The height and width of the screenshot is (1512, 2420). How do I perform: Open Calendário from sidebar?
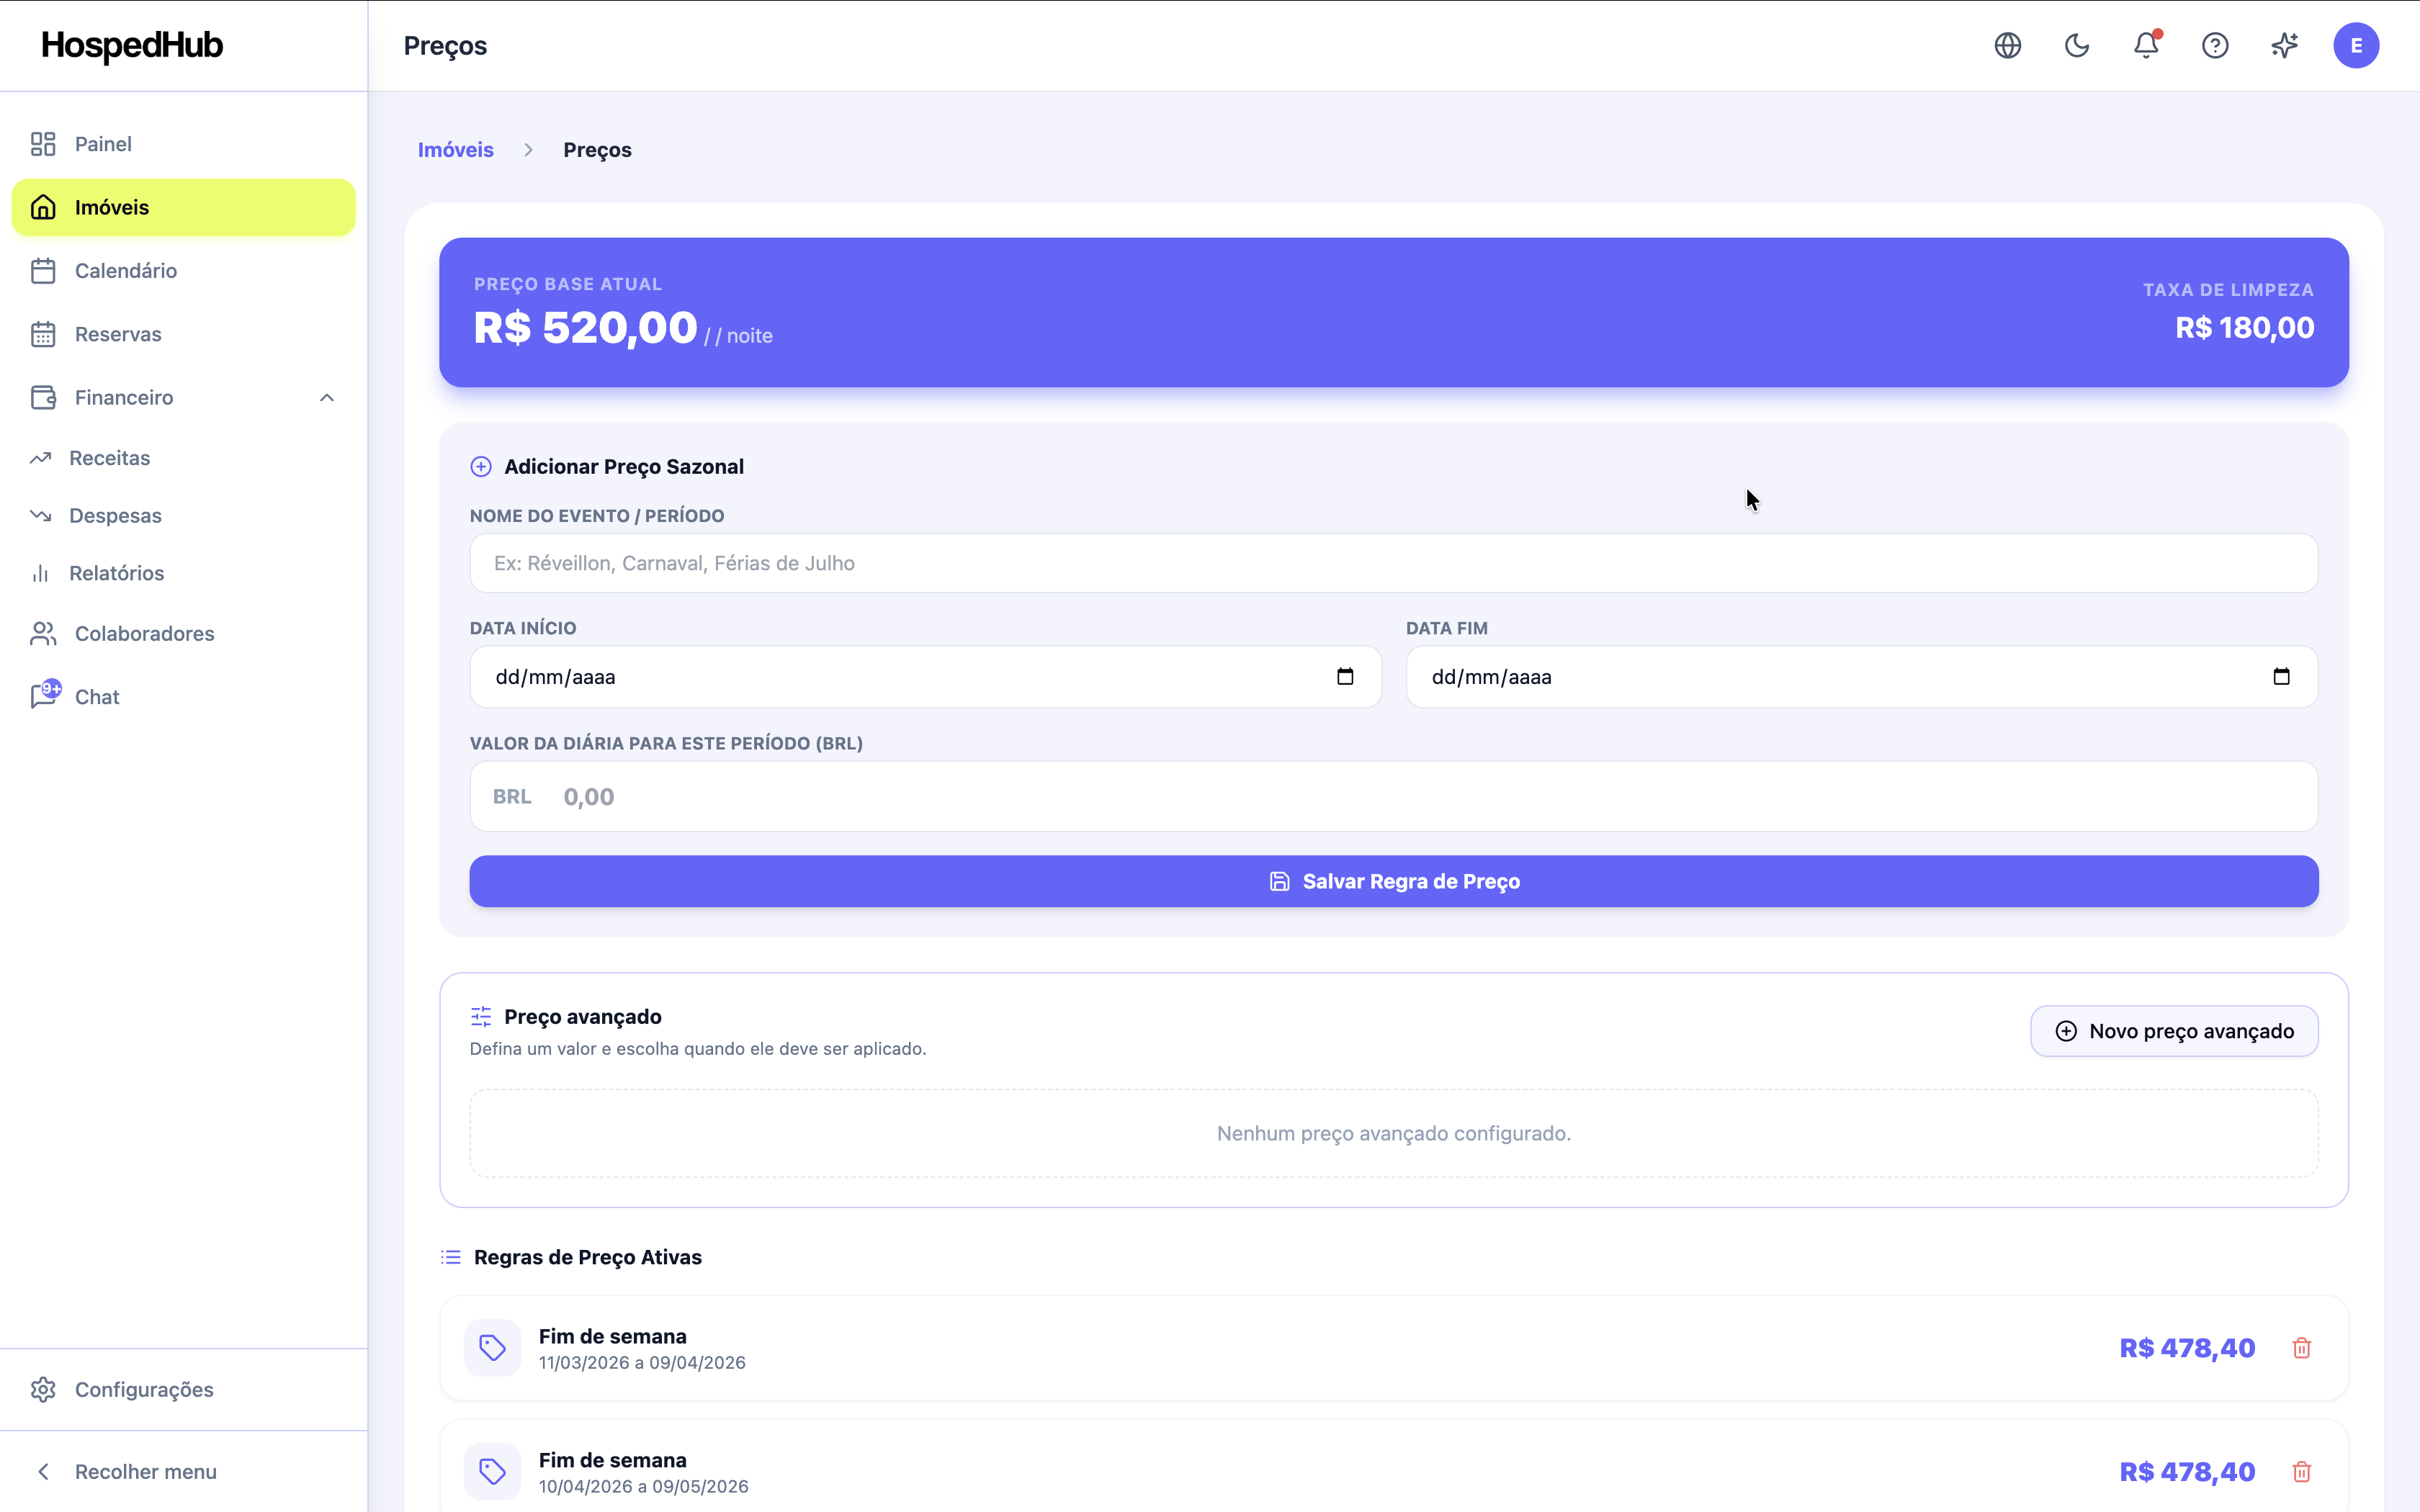[183, 271]
